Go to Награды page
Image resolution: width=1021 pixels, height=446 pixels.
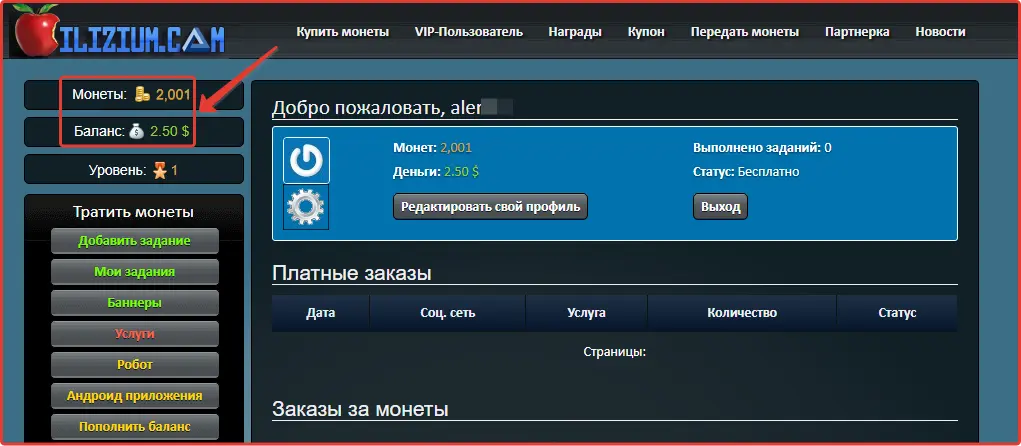pyautogui.click(x=575, y=32)
